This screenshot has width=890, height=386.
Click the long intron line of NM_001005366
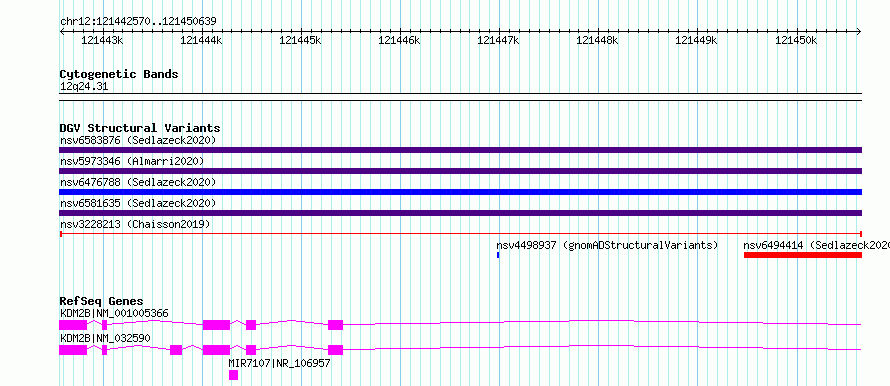[602, 322]
